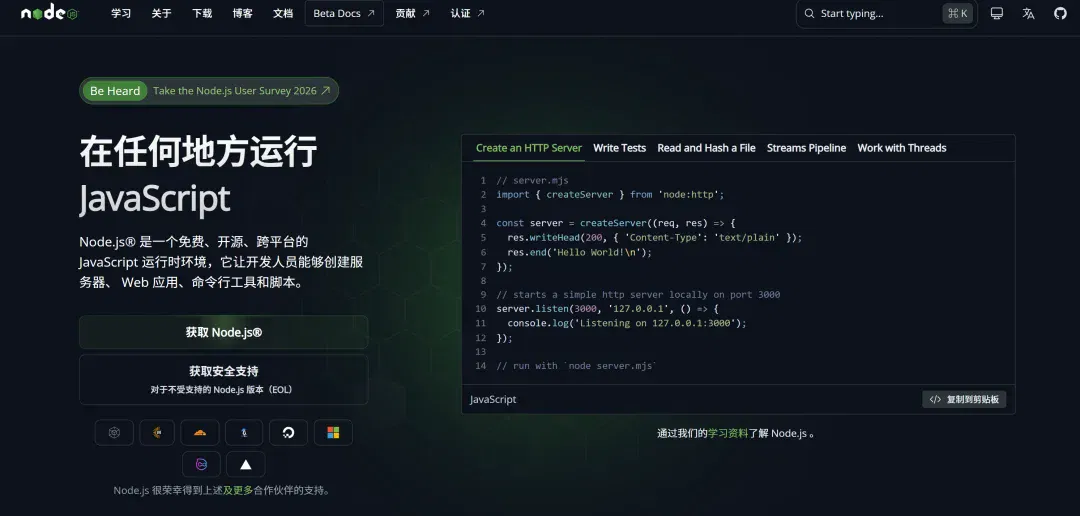Open the Vercel triangle partner logo
This screenshot has width=1080, height=516.
point(245,464)
